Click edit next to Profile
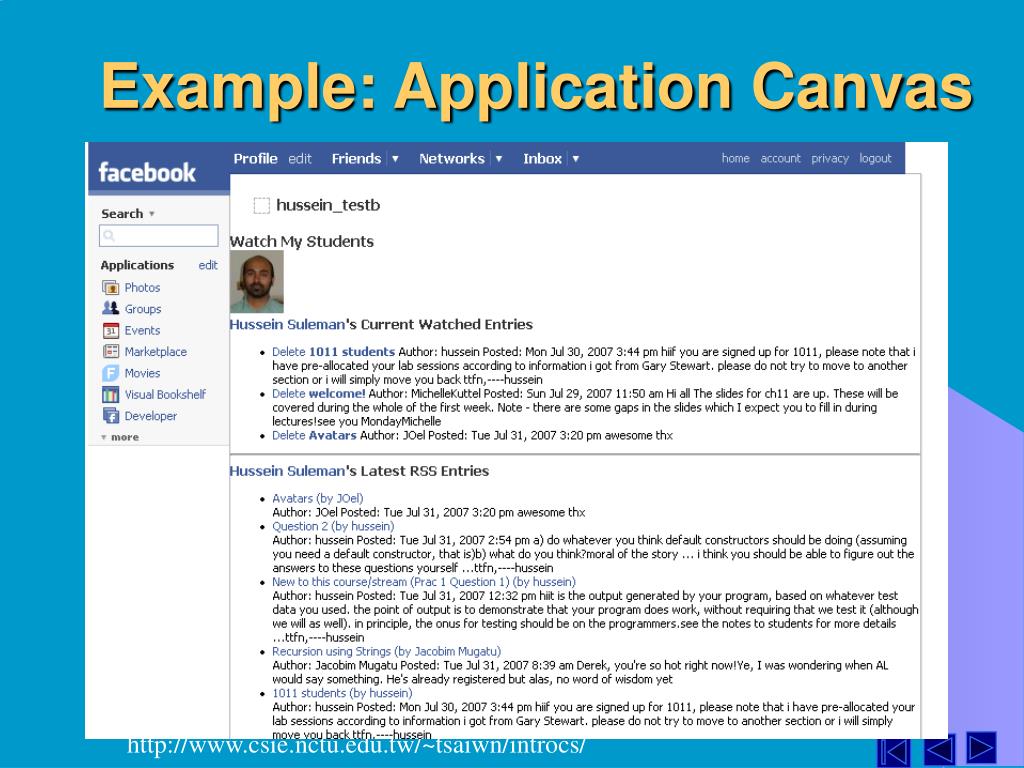 click(x=300, y=159)
